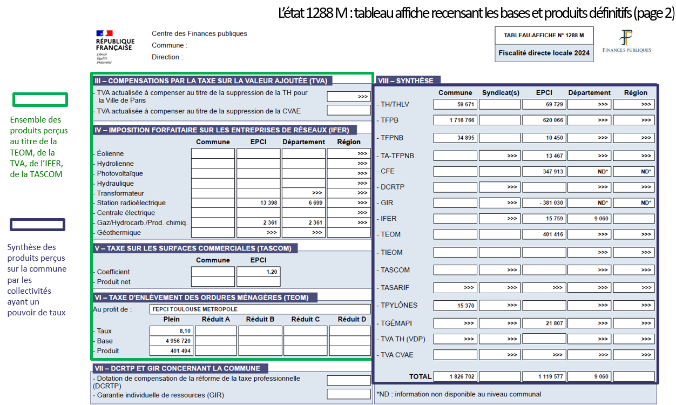Click Synthèse IFER EPCI value 15 759
The height and width of the screenshot is (405, 676).
click(x=544, y=219)
